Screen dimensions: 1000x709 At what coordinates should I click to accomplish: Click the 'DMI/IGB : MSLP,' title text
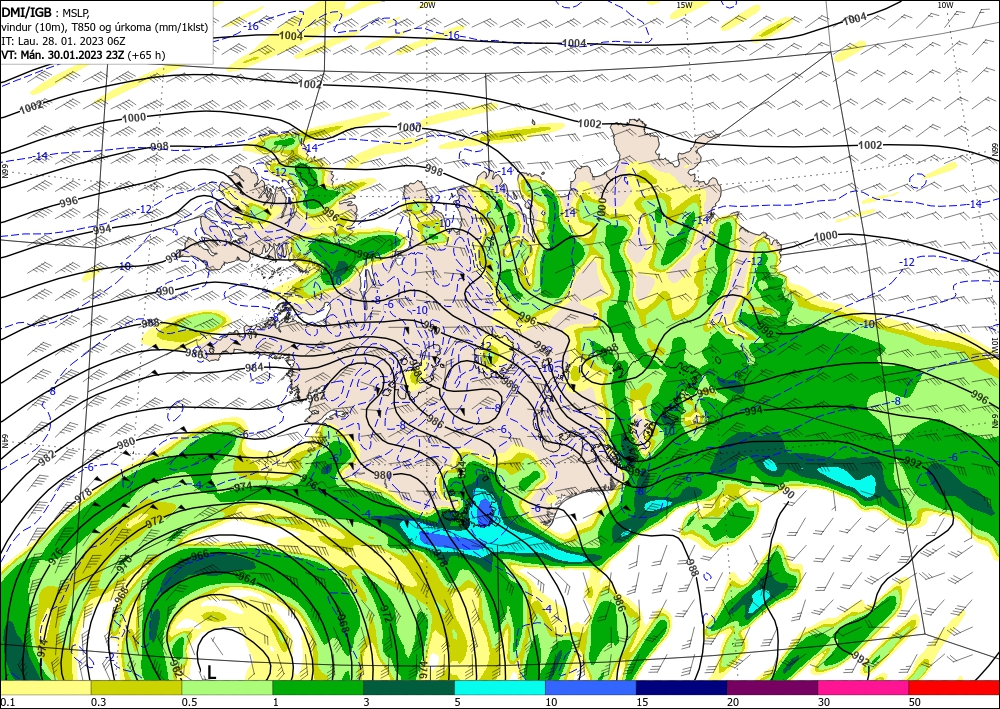click(46, 12)
